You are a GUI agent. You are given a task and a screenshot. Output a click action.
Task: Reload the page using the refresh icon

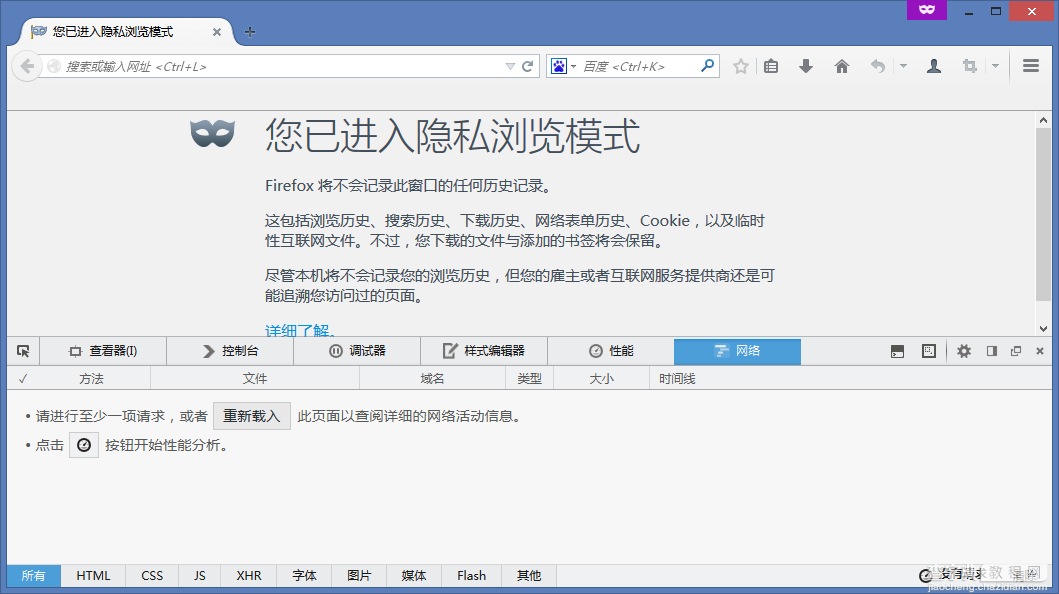pyautogui.click(x=527, y=66)
